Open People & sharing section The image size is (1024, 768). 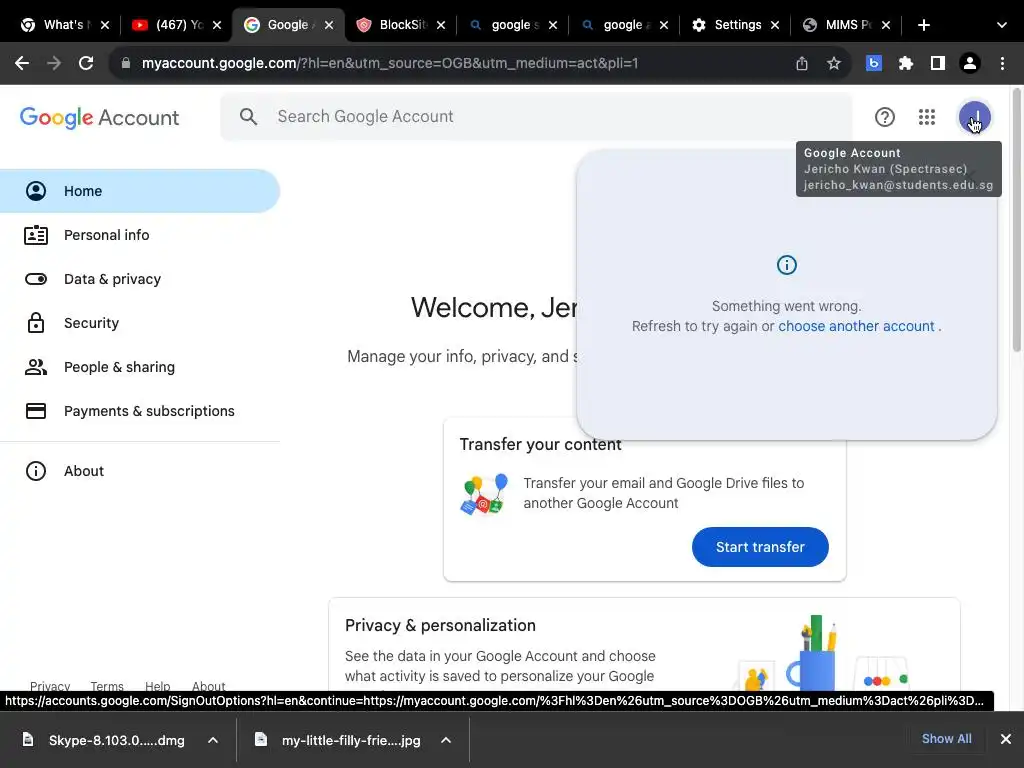pyautogui.click(x=140, y=367)
